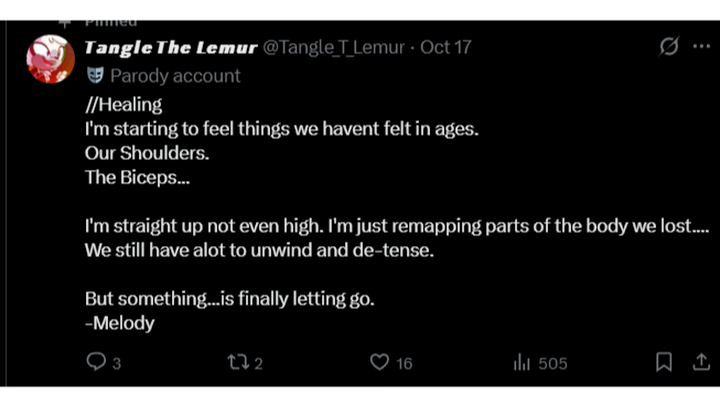Open the tweet text starting with //Healing
This screenshot has height=405, width=720.
pyautogui.click(x=397, y=214)
